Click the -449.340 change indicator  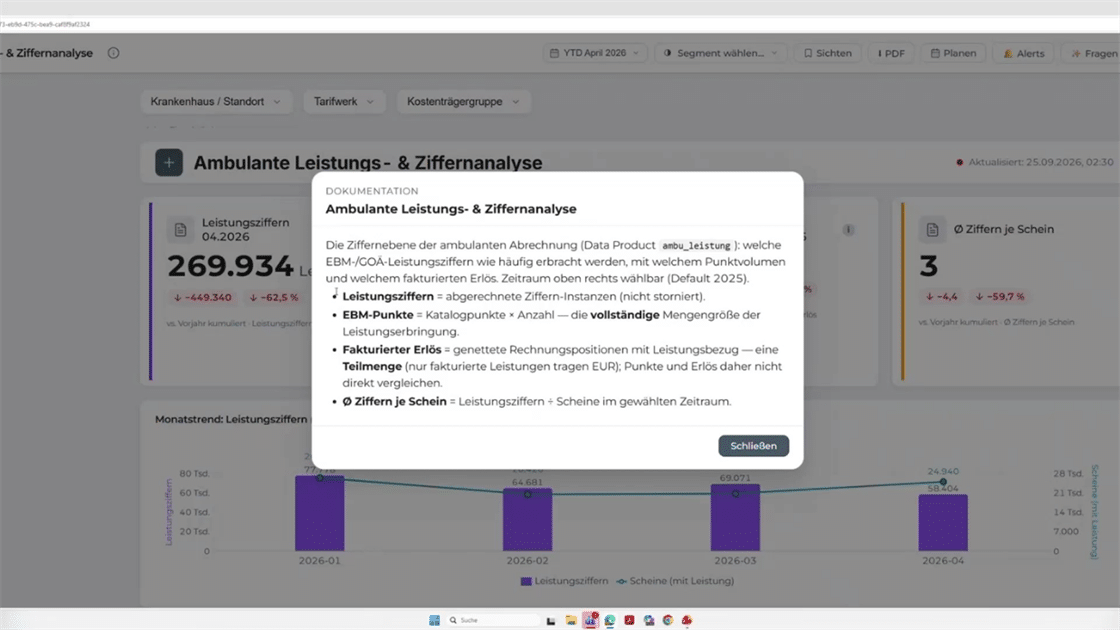tap(203, 297)
